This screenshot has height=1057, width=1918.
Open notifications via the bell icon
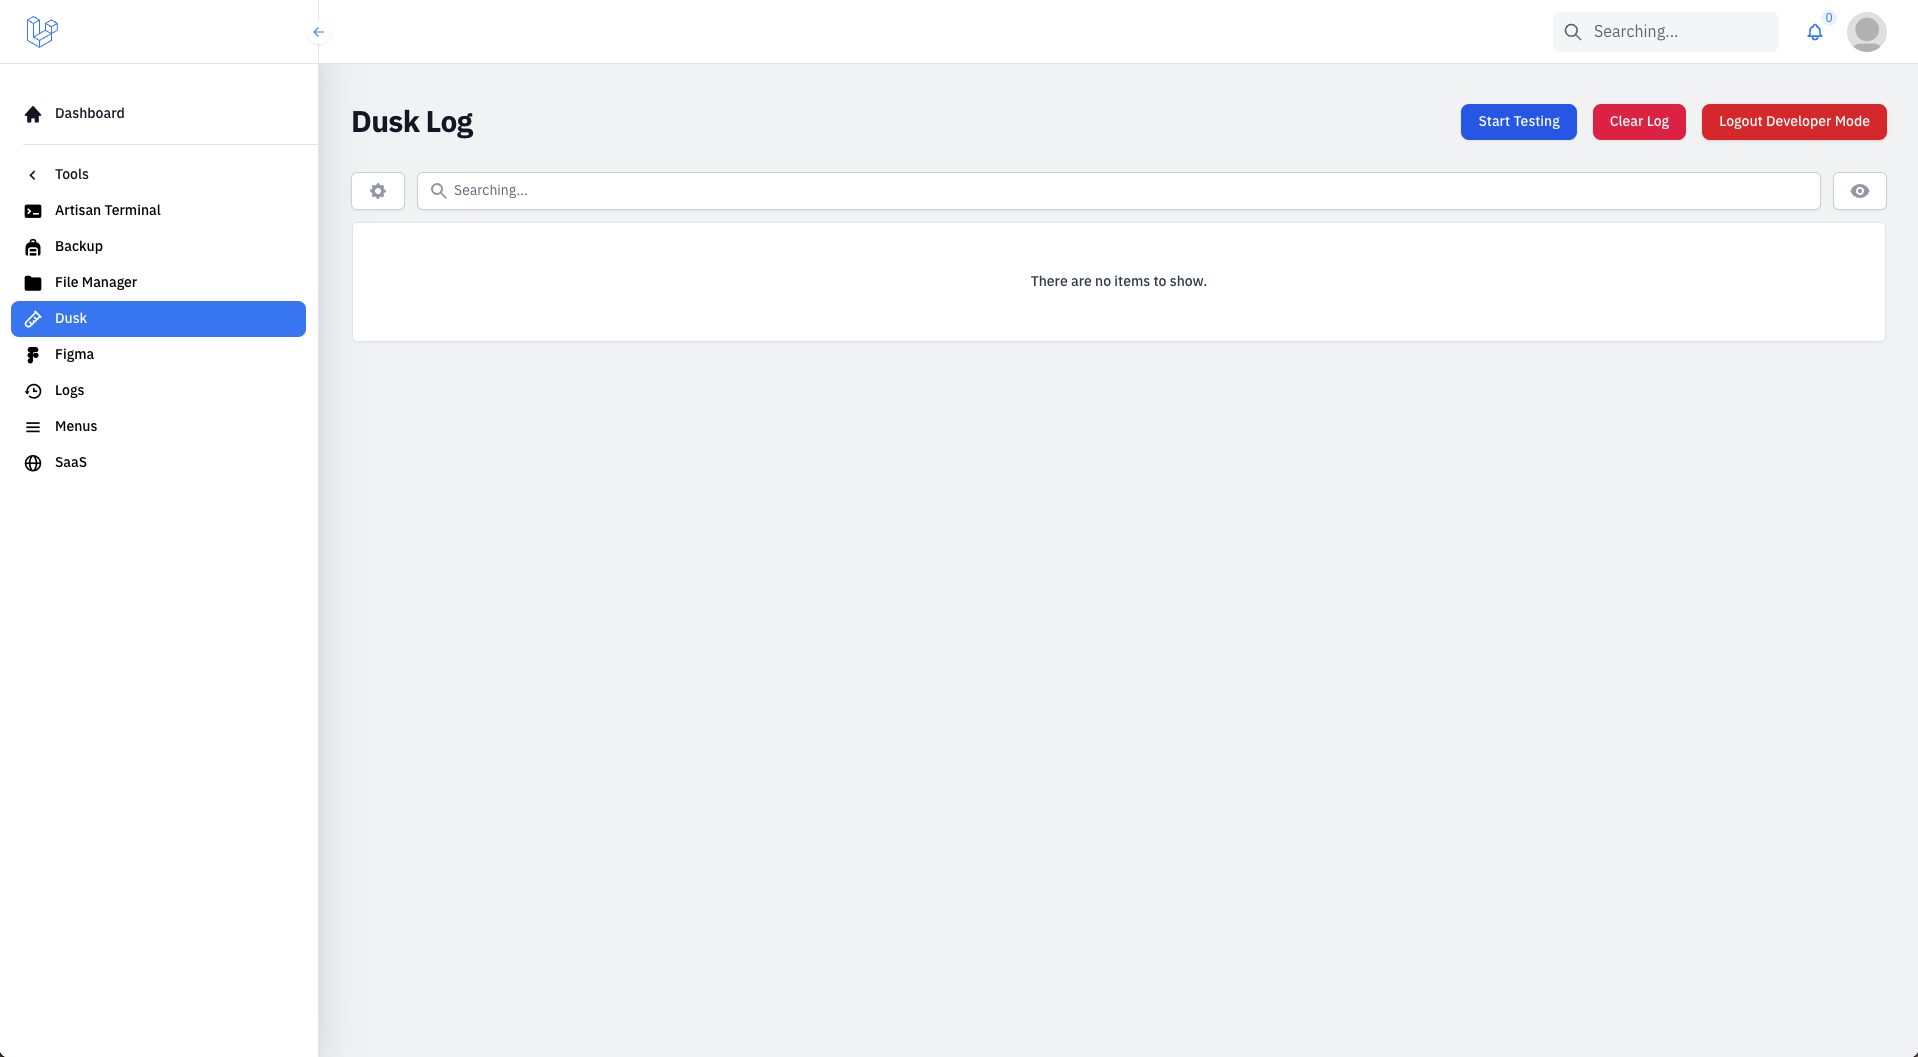click(x=1815, y=32)
